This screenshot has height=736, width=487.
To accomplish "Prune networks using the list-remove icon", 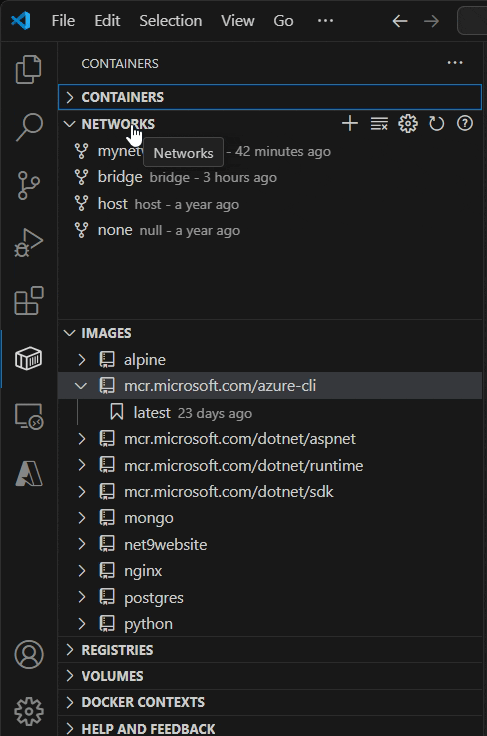I will tap(379, 124).
